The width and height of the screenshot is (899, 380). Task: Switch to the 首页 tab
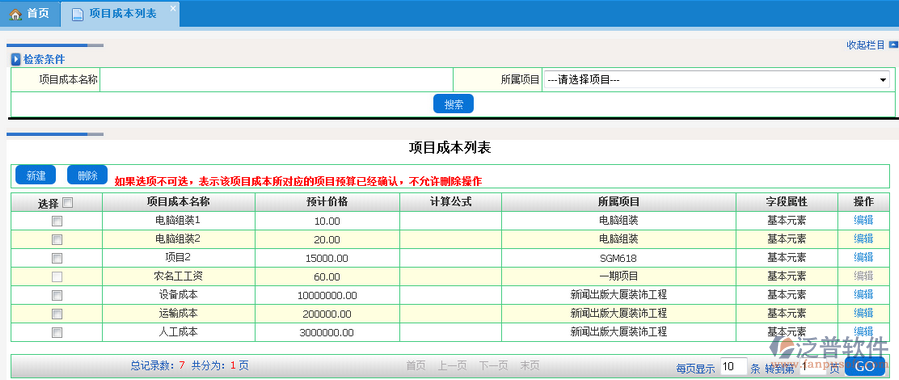coord(30,14)
